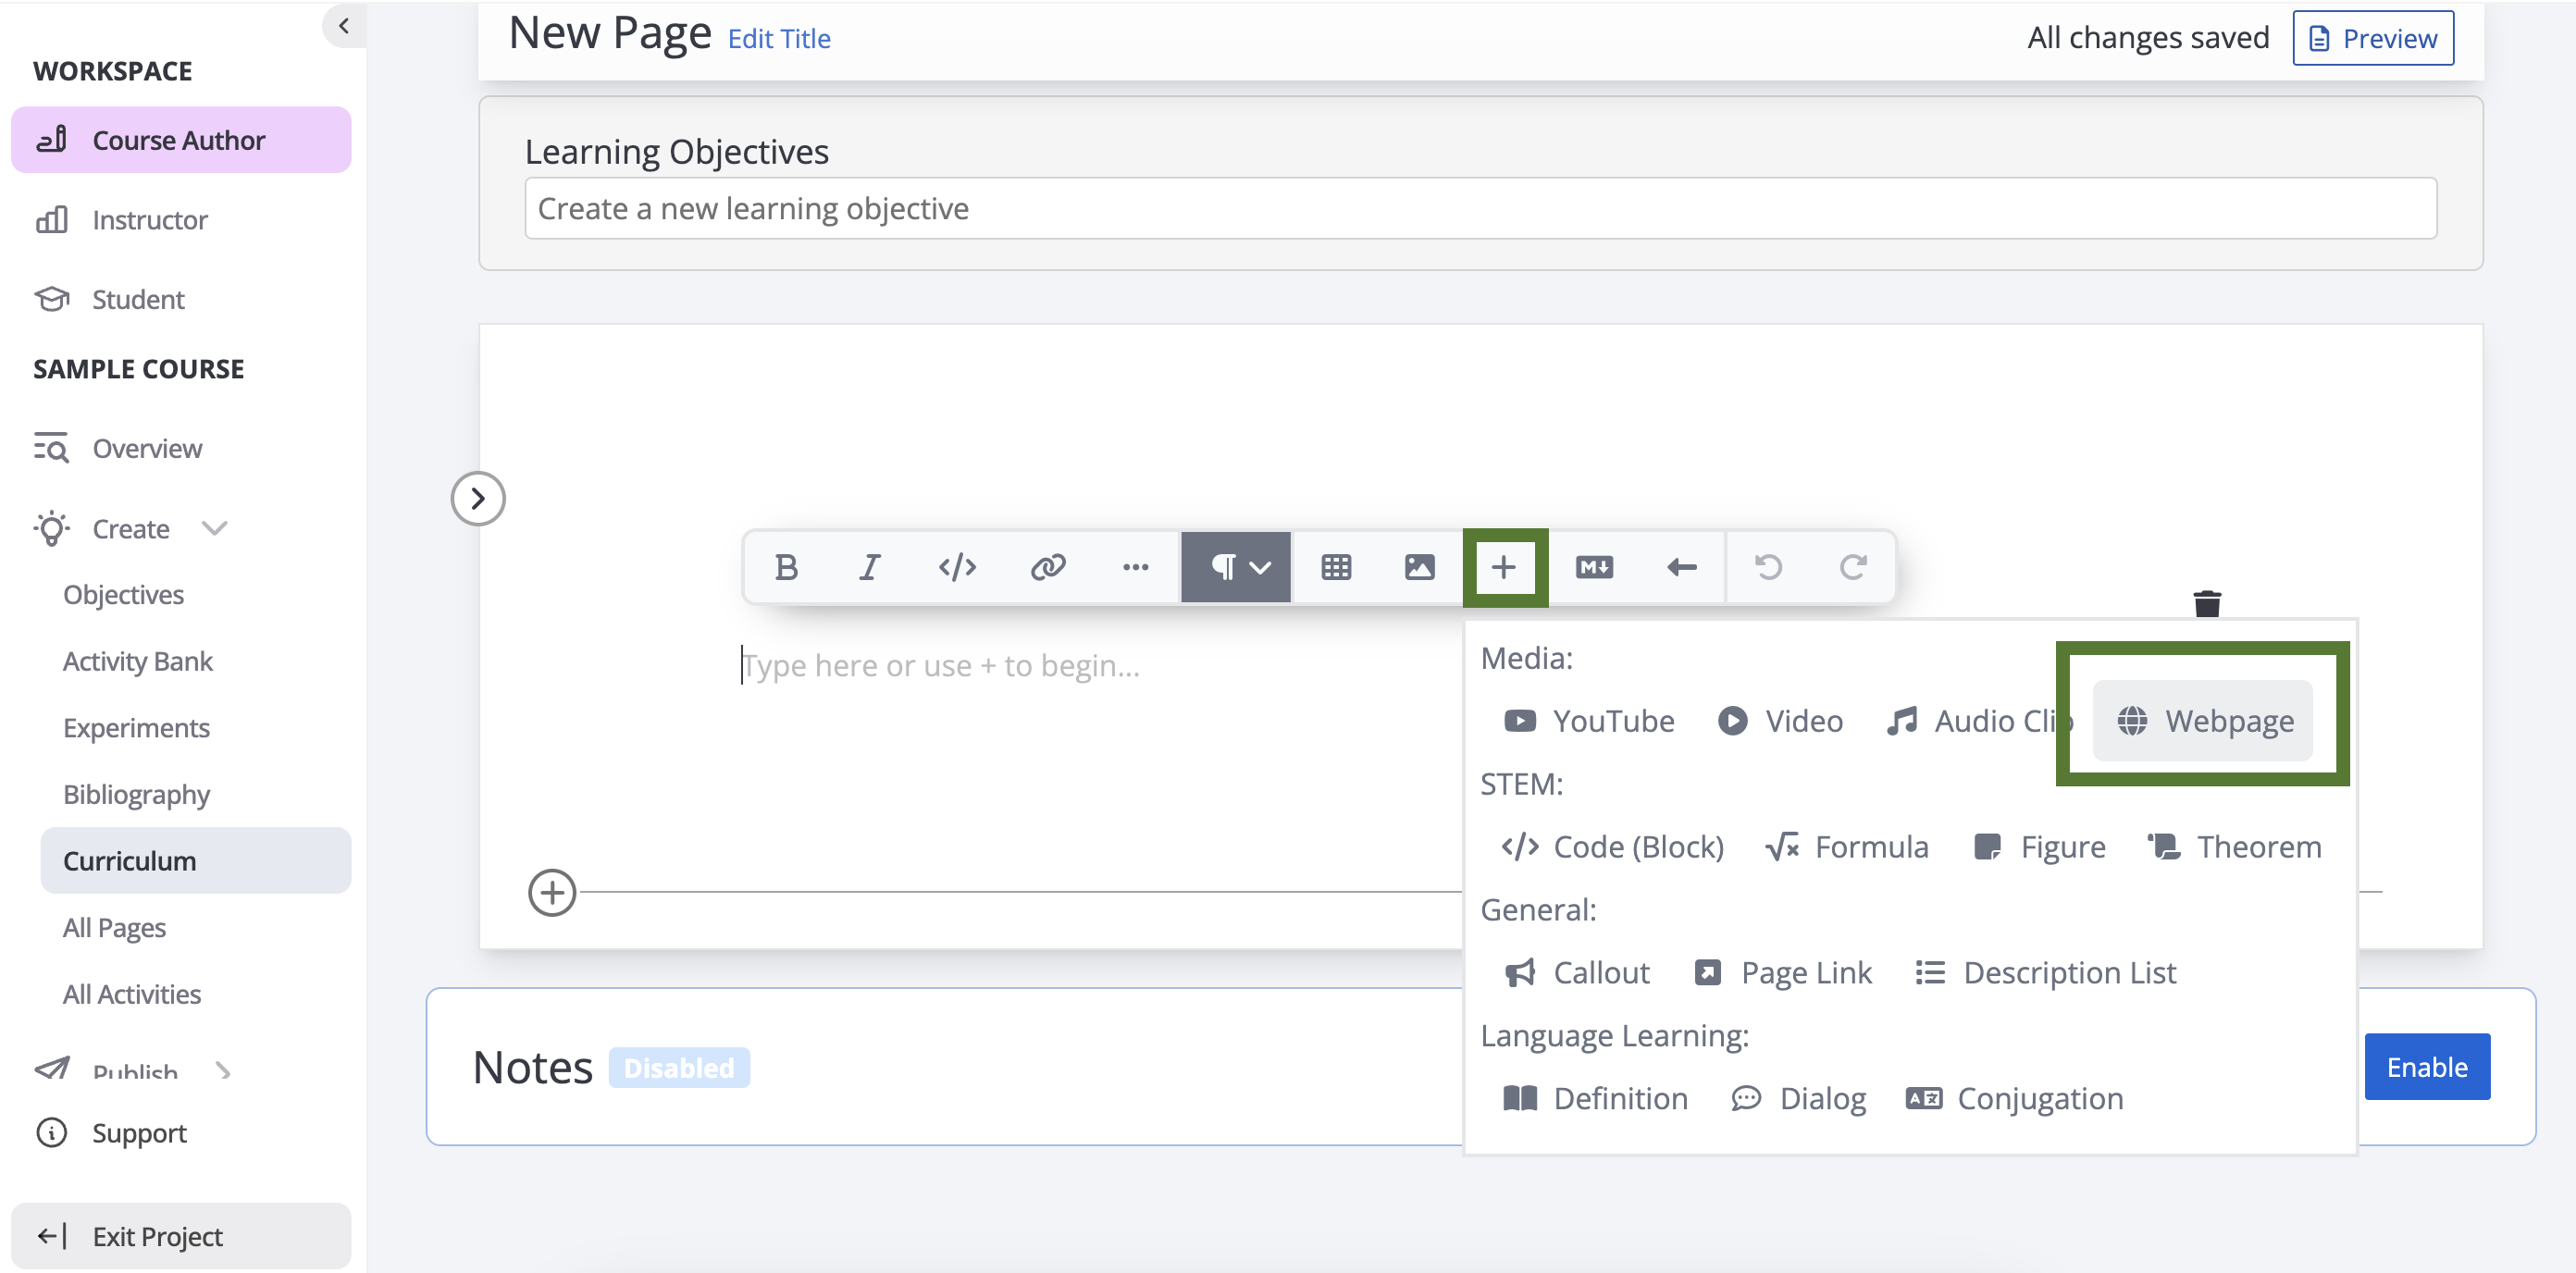Insert a hyperlink from the toolbar
The height and width of the screenshot is (1273, 2576).
coord(1047,567)
